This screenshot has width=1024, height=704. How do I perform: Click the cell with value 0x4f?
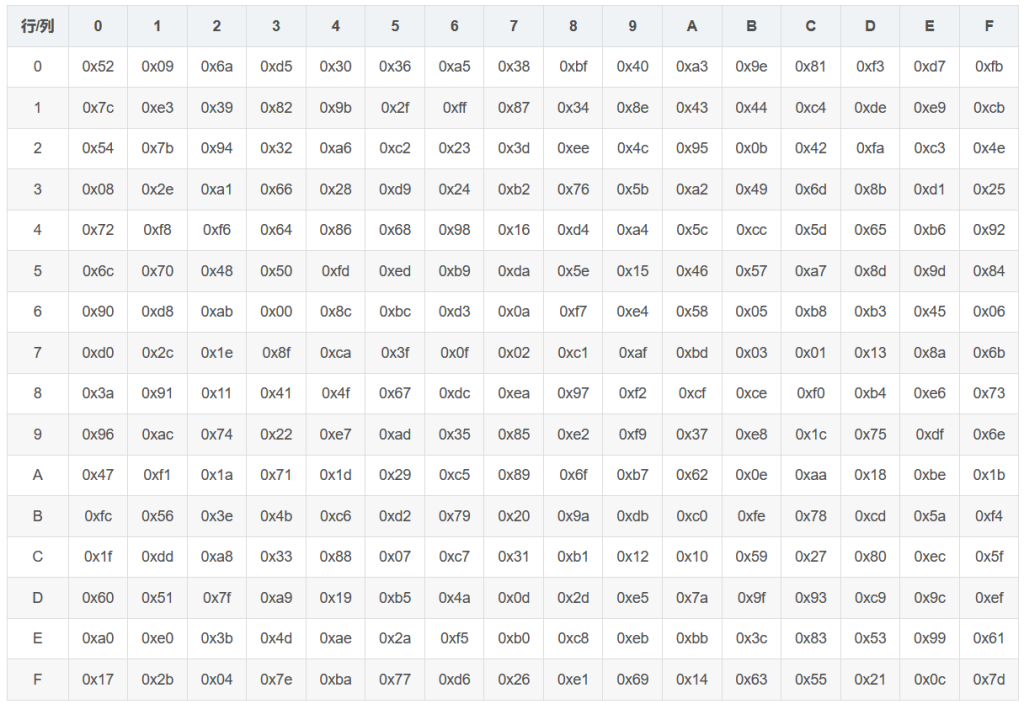pos(335,394)
